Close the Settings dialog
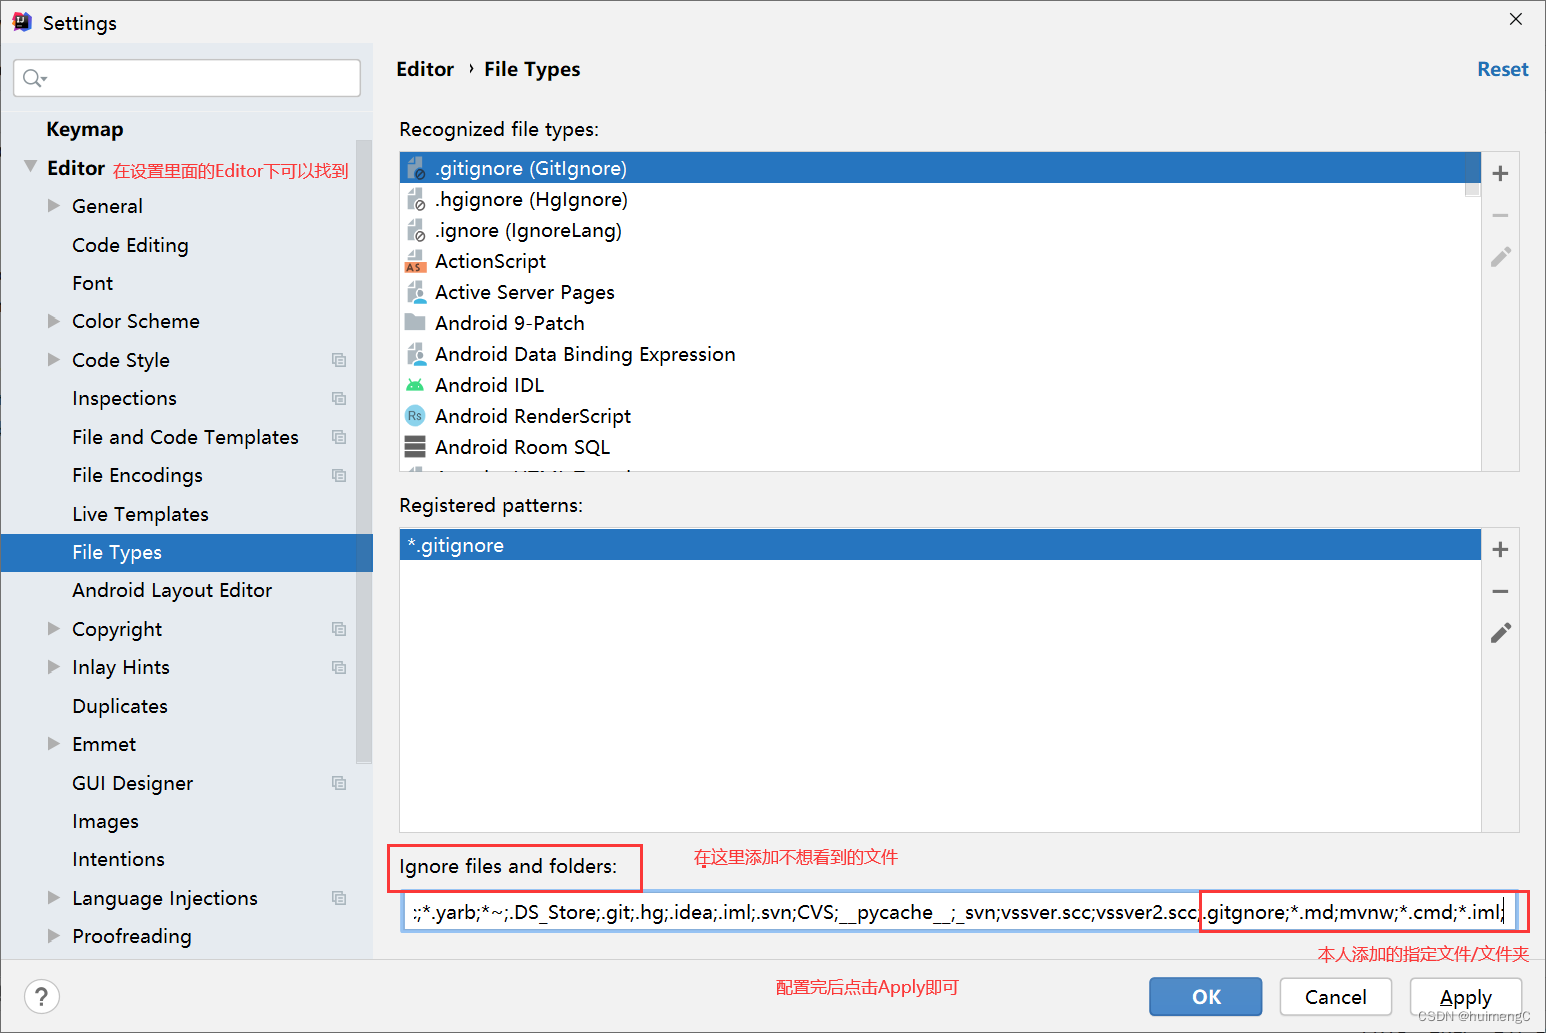The height and width of the screenshot is (1033, 1546). pyautogui.click(x=1516, y=19)
